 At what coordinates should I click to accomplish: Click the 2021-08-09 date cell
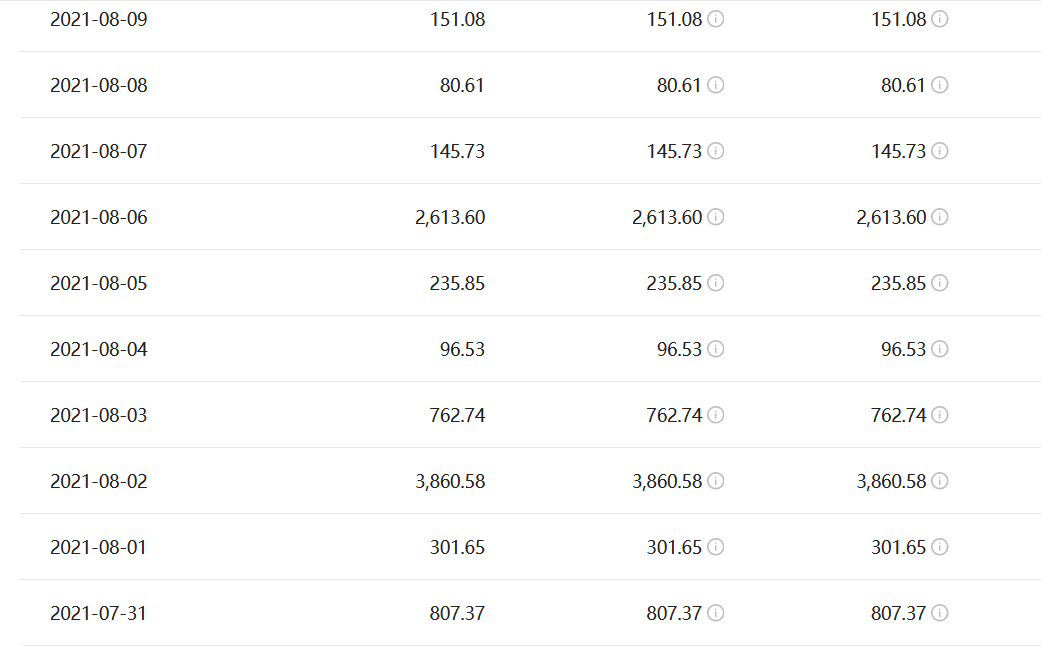pyautogui.click(x=99, y=19)
